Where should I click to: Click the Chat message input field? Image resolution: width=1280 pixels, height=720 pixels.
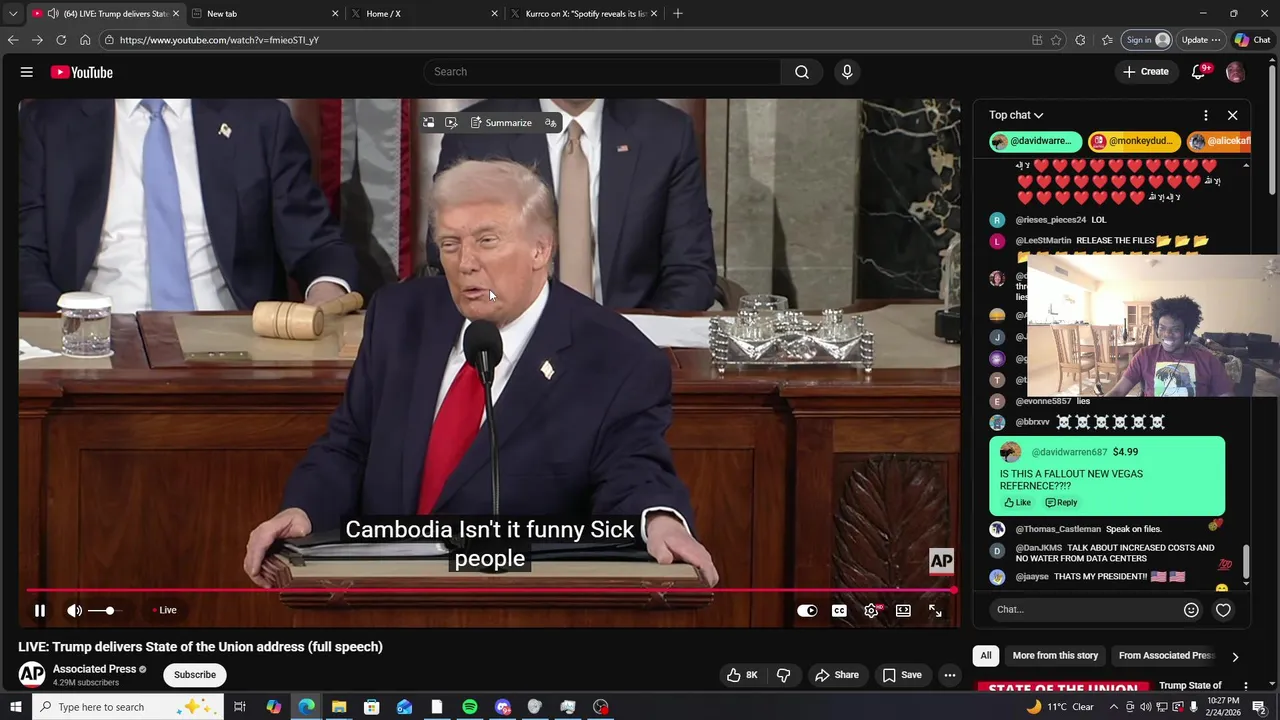tap(1082, 609)
